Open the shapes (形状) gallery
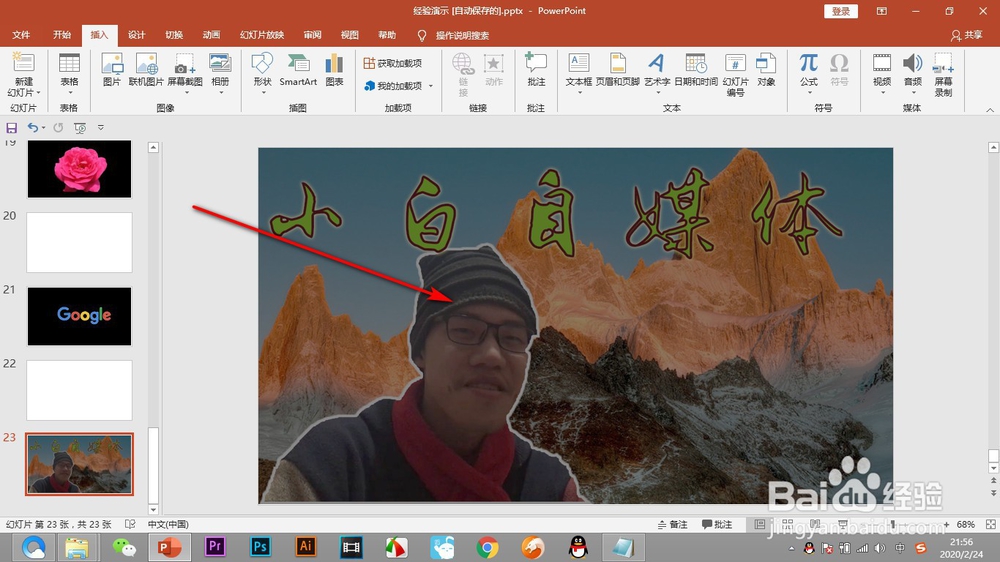 262,73
